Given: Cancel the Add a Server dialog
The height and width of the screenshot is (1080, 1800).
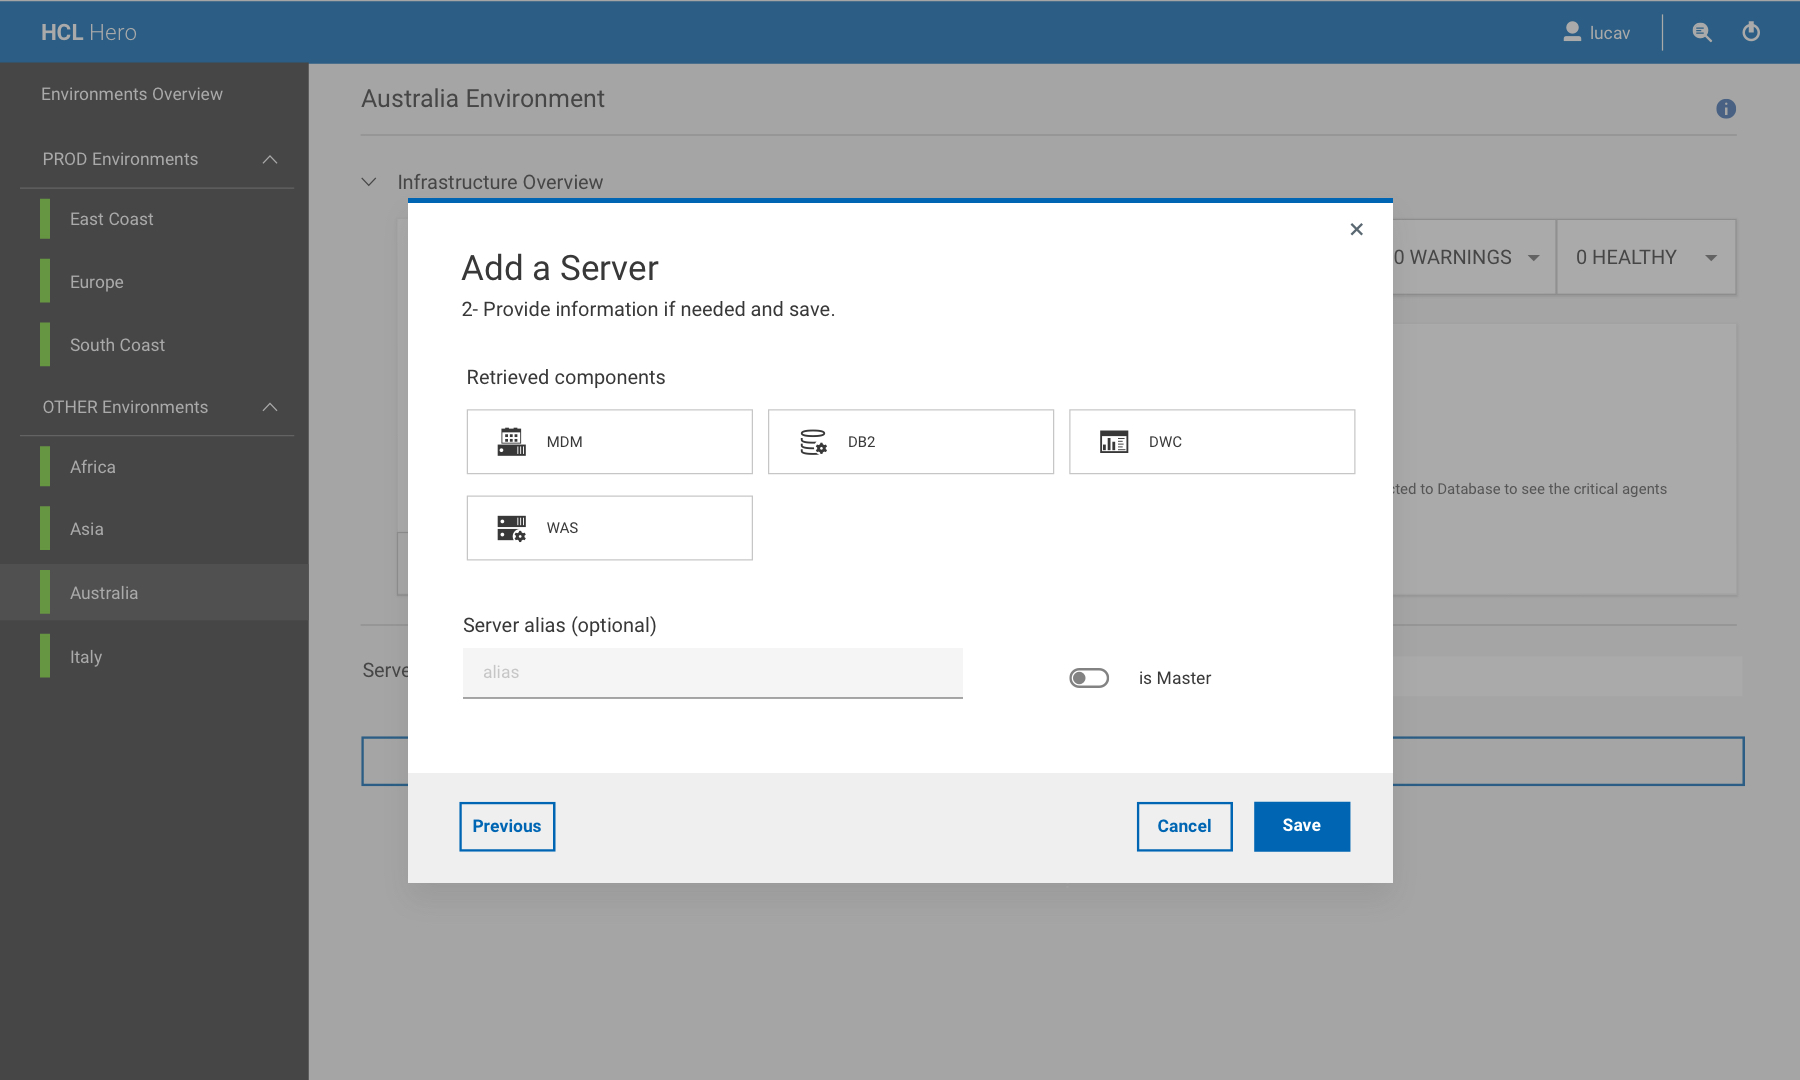Looking at the screenshot, I should pyautogui.click(x=1184, y=826).
